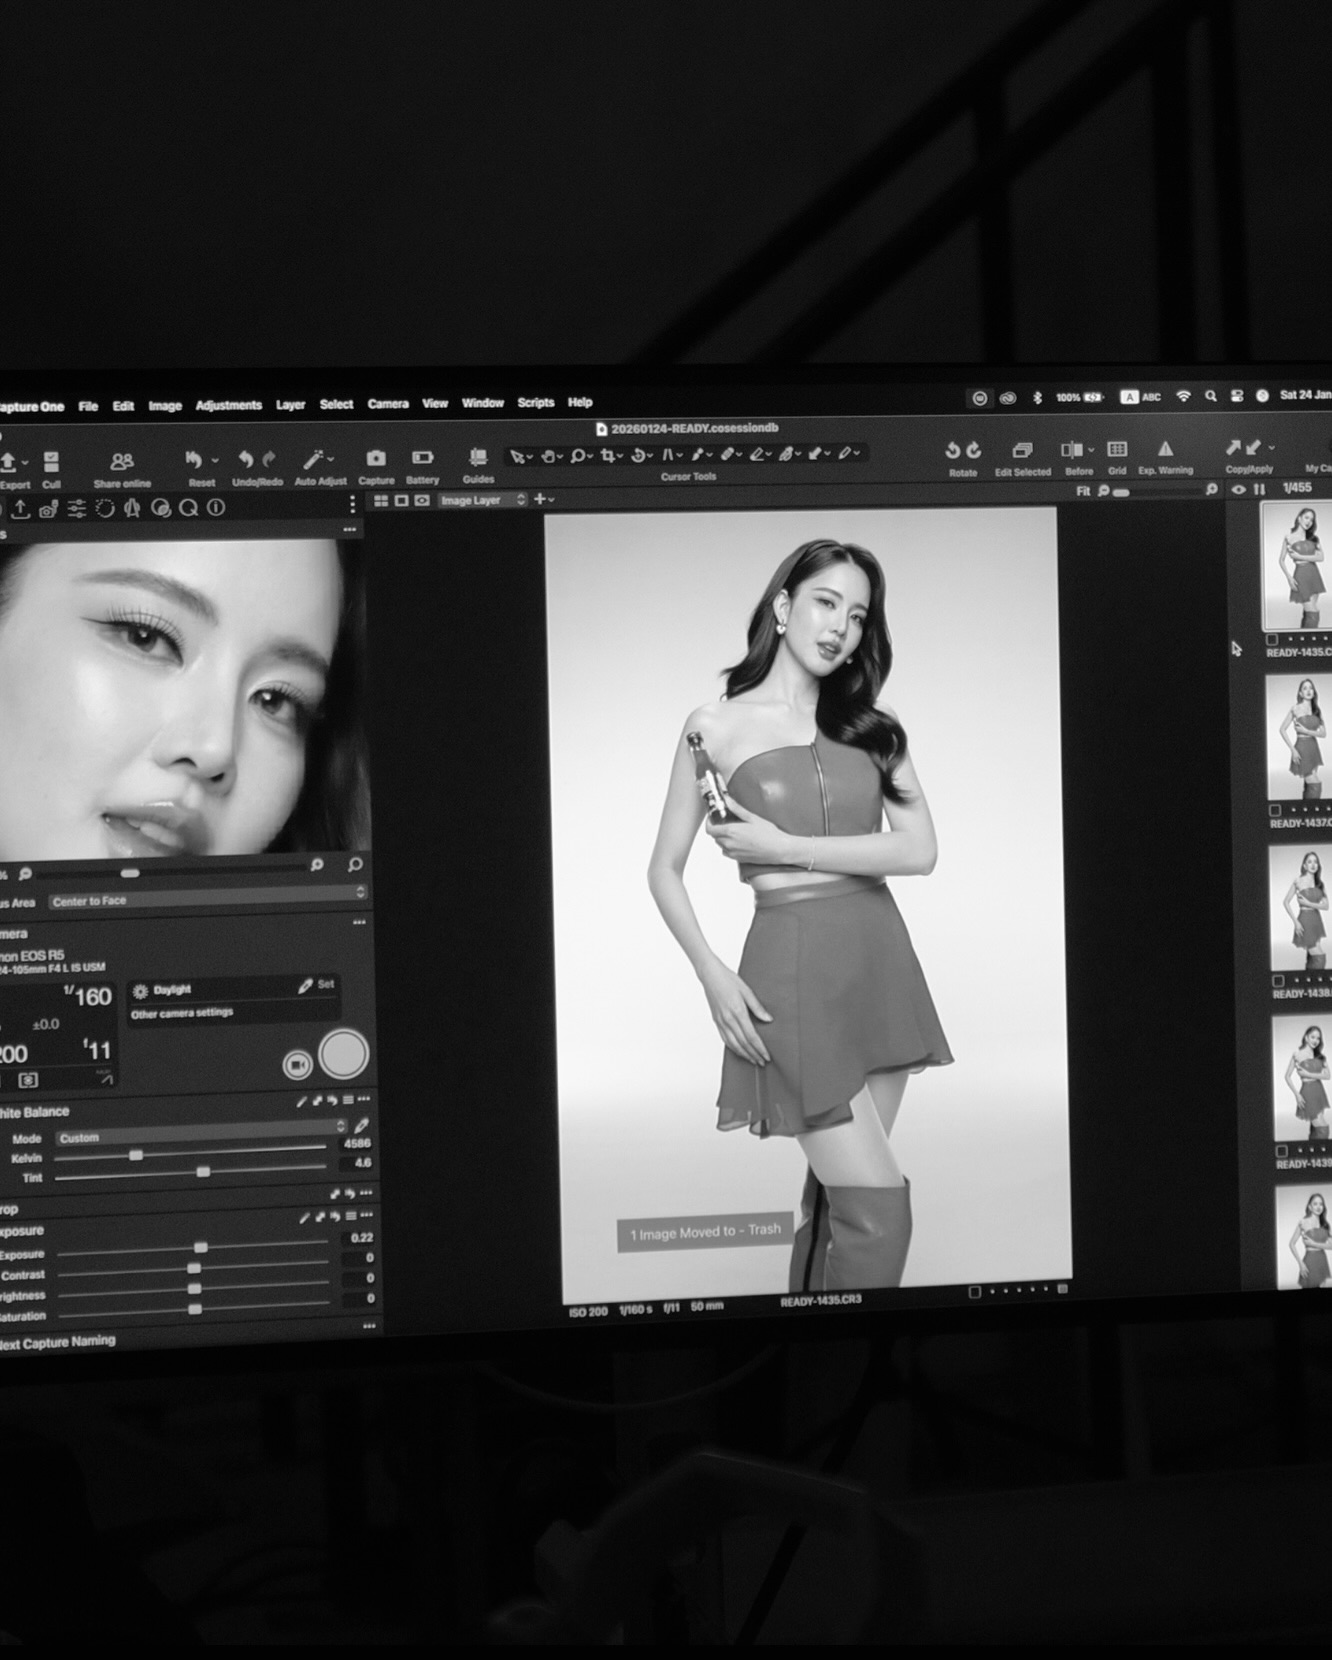The image size is (1332, 1660).
Task: Tick the checkbox under READY-1435 thumbnail
Action: point(1272,639)
